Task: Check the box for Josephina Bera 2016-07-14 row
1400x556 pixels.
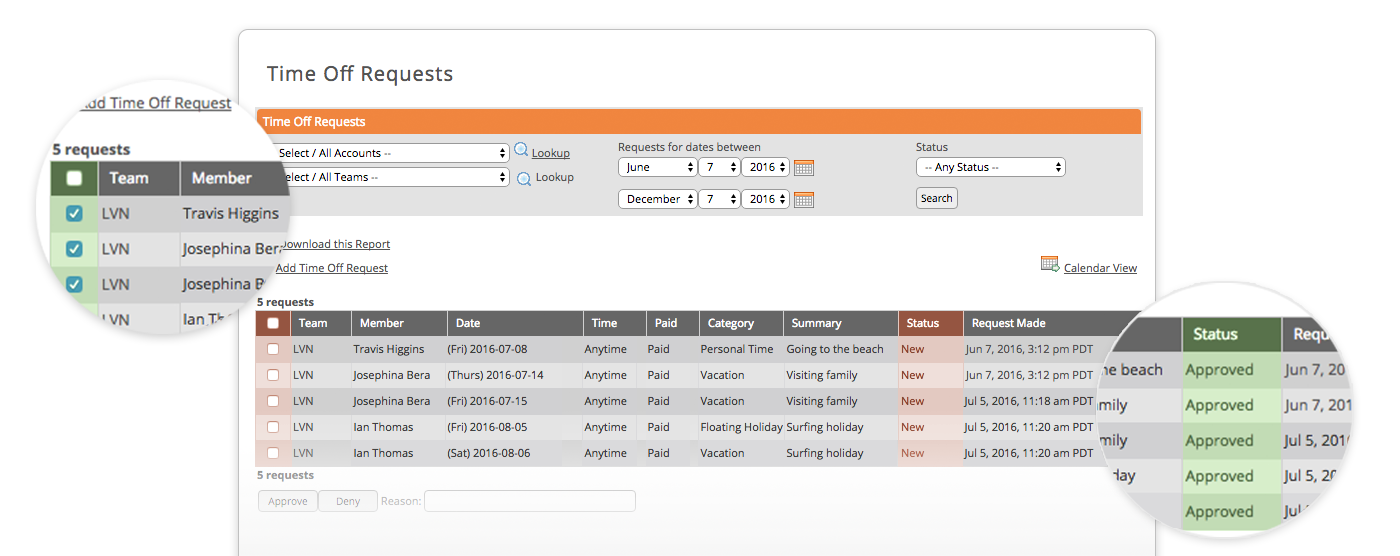Action: [273, 375]
